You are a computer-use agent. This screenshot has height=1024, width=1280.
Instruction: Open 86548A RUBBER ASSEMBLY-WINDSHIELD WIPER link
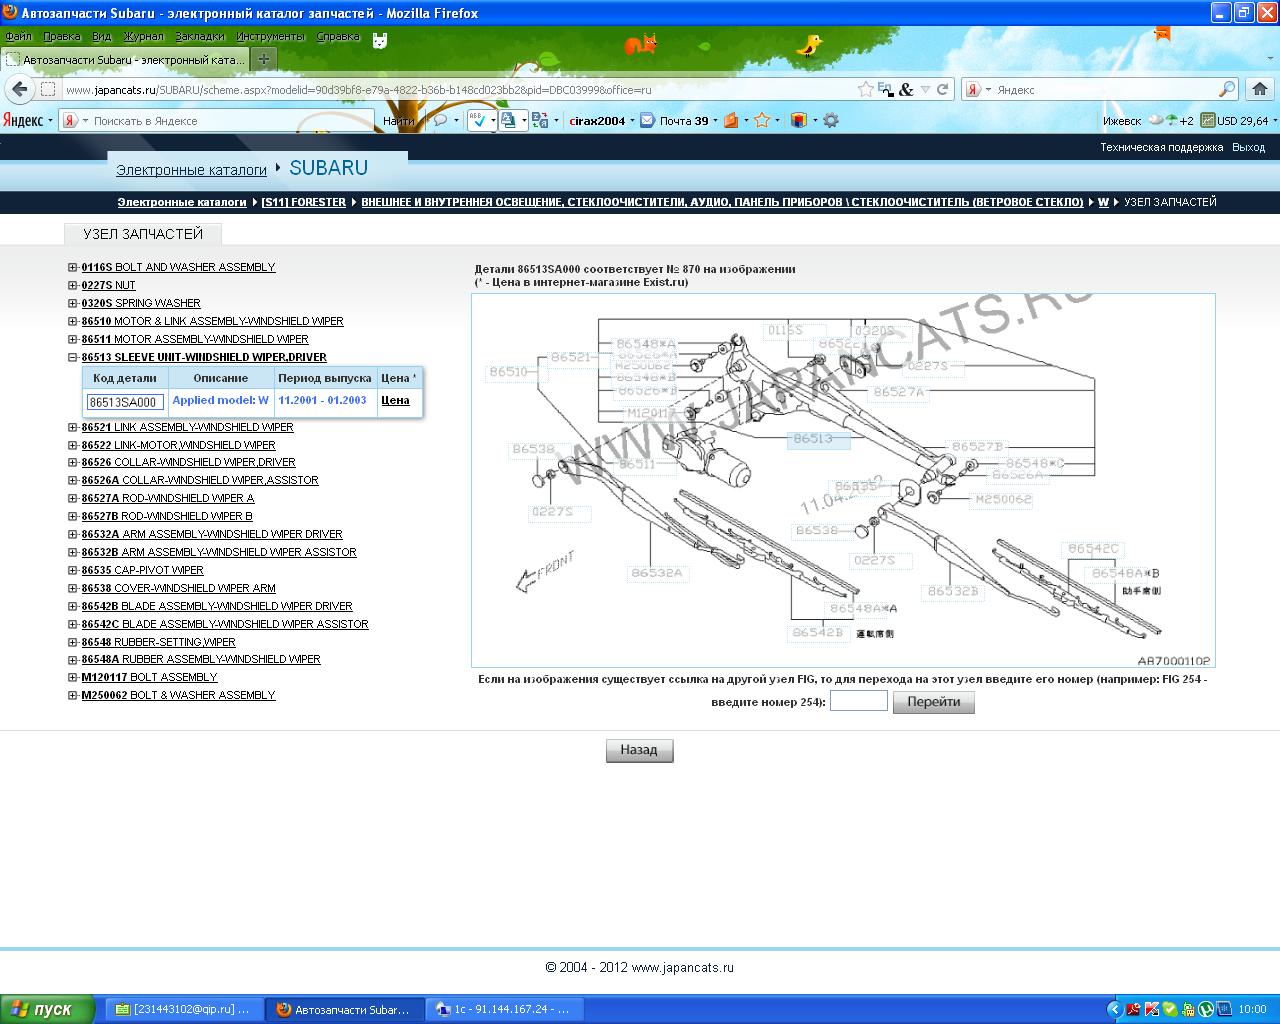pyautogui.click(x=201, y=659)
